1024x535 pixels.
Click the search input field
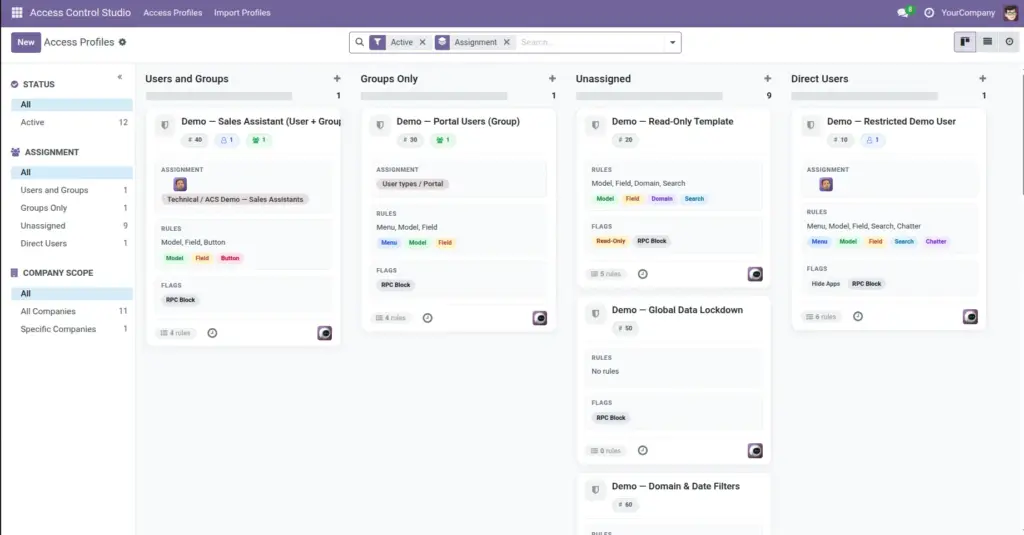pyautogui.click(x=591, y=42)
